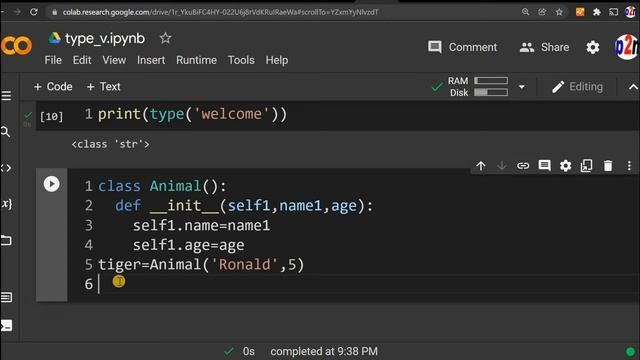Open more cell actions menu

629,166
